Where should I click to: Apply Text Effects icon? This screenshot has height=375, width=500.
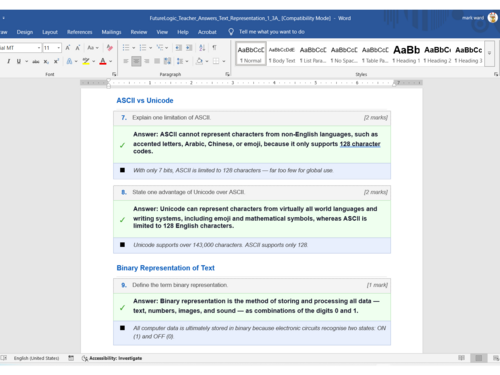[x=69, y=61]
